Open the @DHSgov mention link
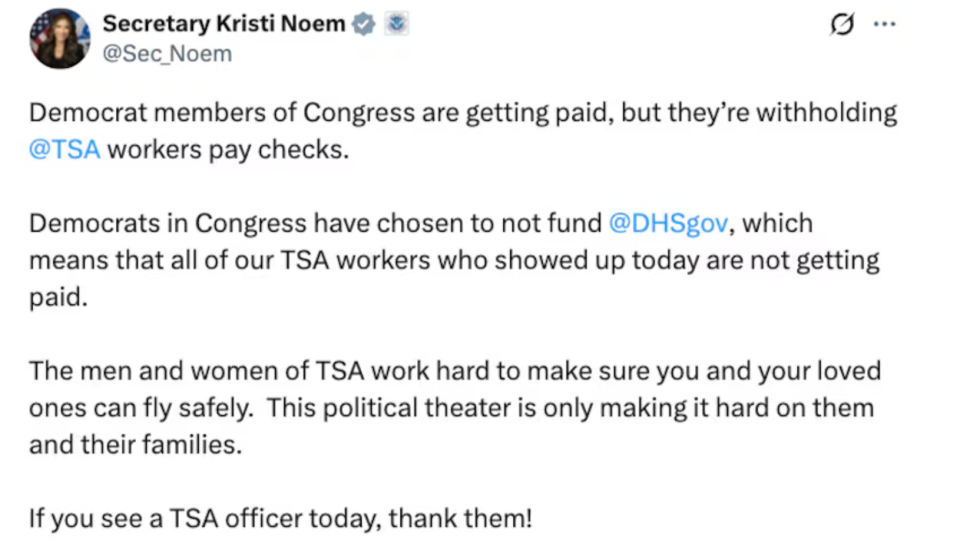Image resolution: width=960 pixels, height=543 pixels. pos(668,222)
